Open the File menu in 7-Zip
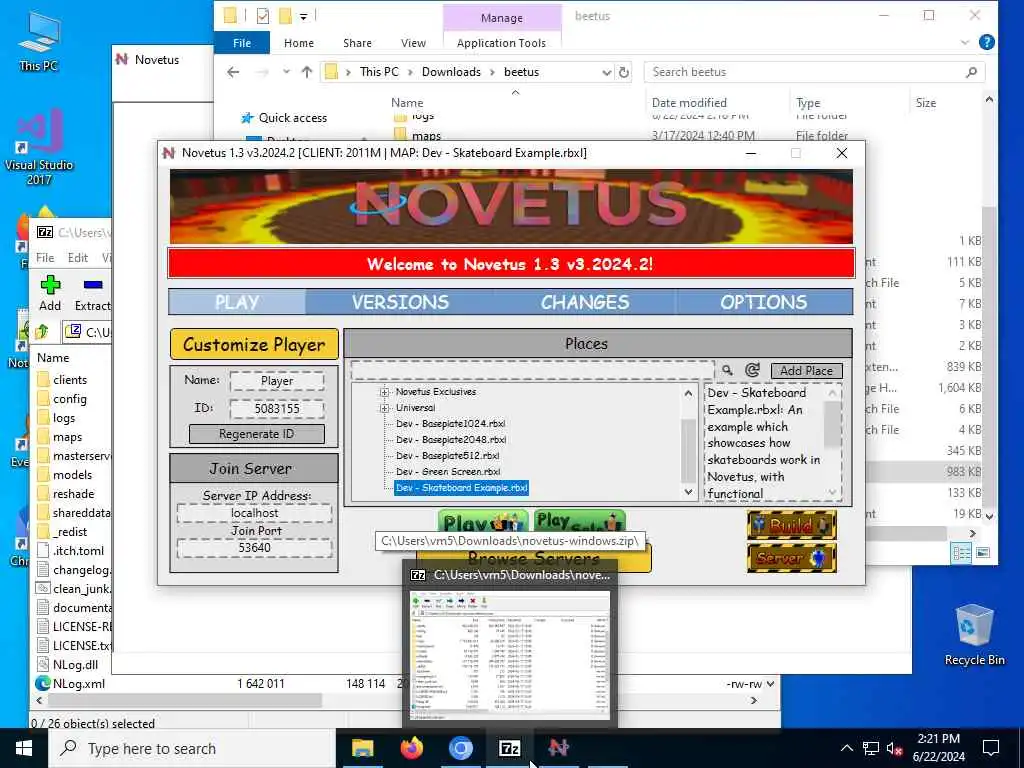The height and width of the screenshot is (768, 1024). point(45,258)
